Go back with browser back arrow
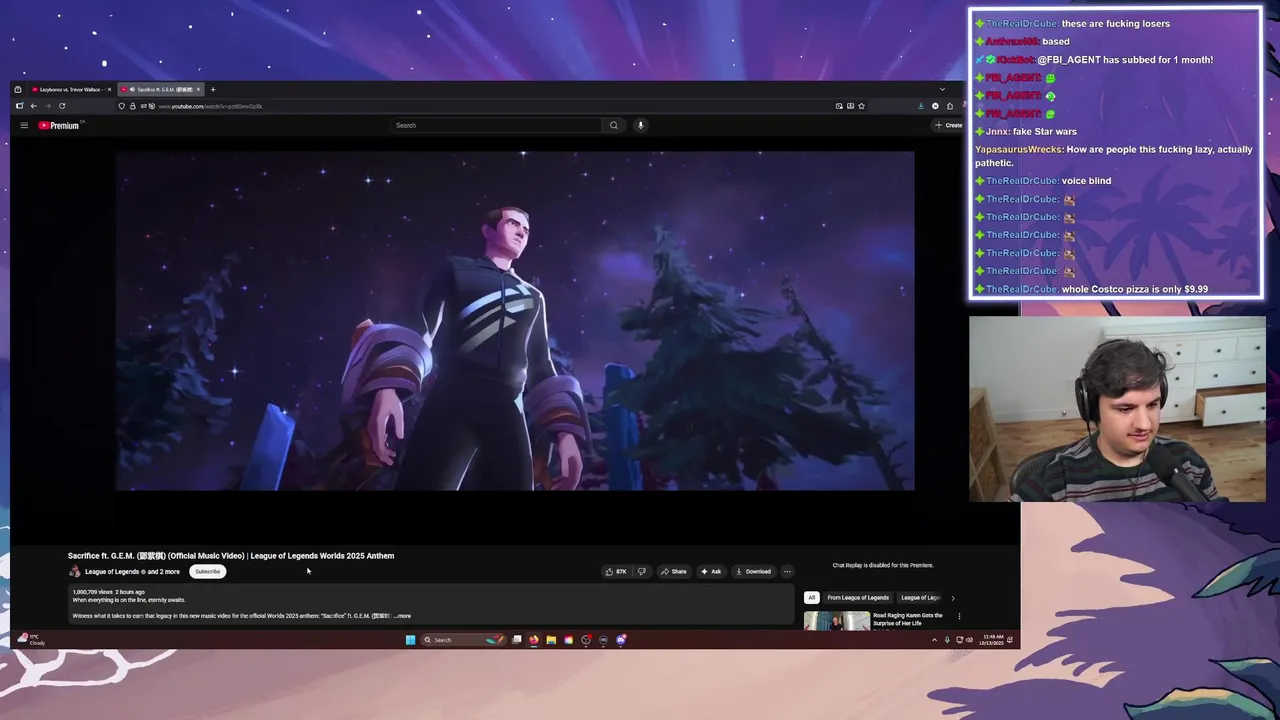This screenshot has height=720, width=1280. 33,106
